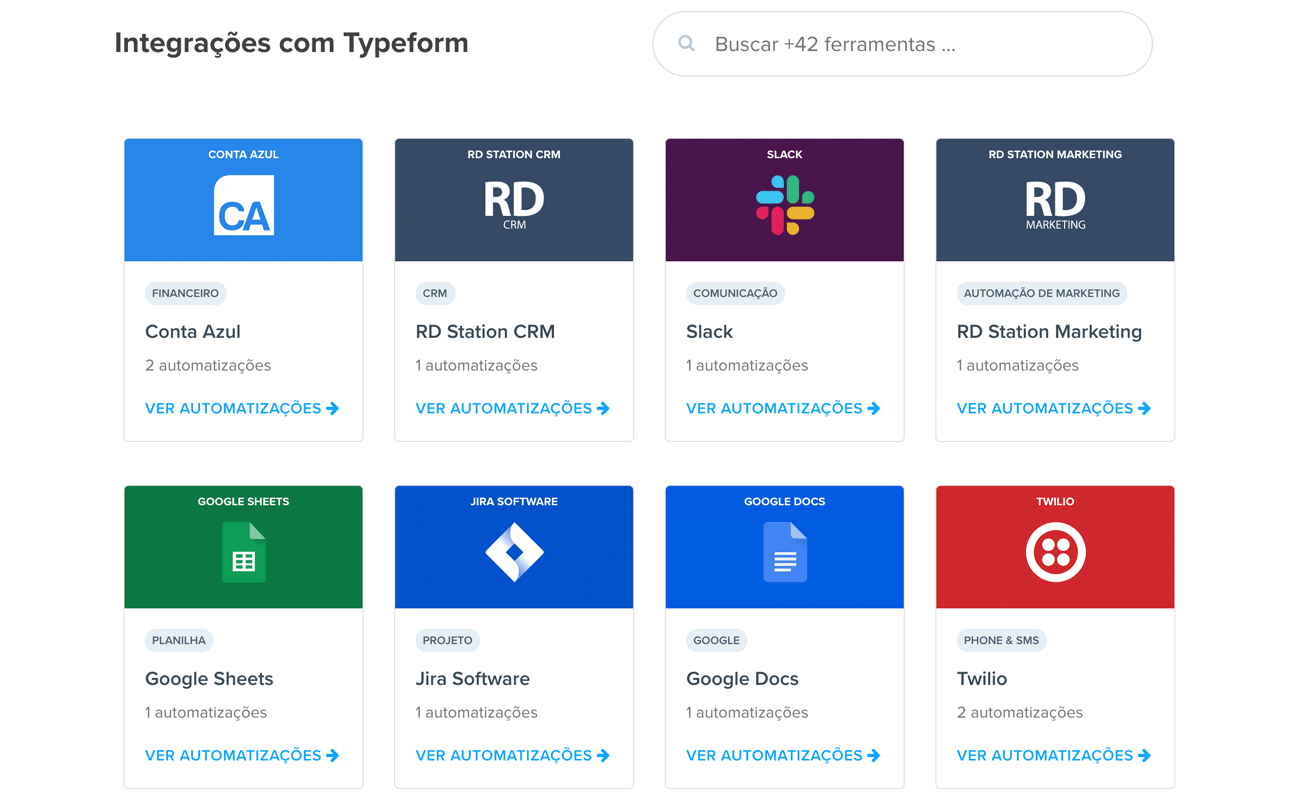
Task: Click the Google Docs document icon
Action: click(x=785, y=552)
